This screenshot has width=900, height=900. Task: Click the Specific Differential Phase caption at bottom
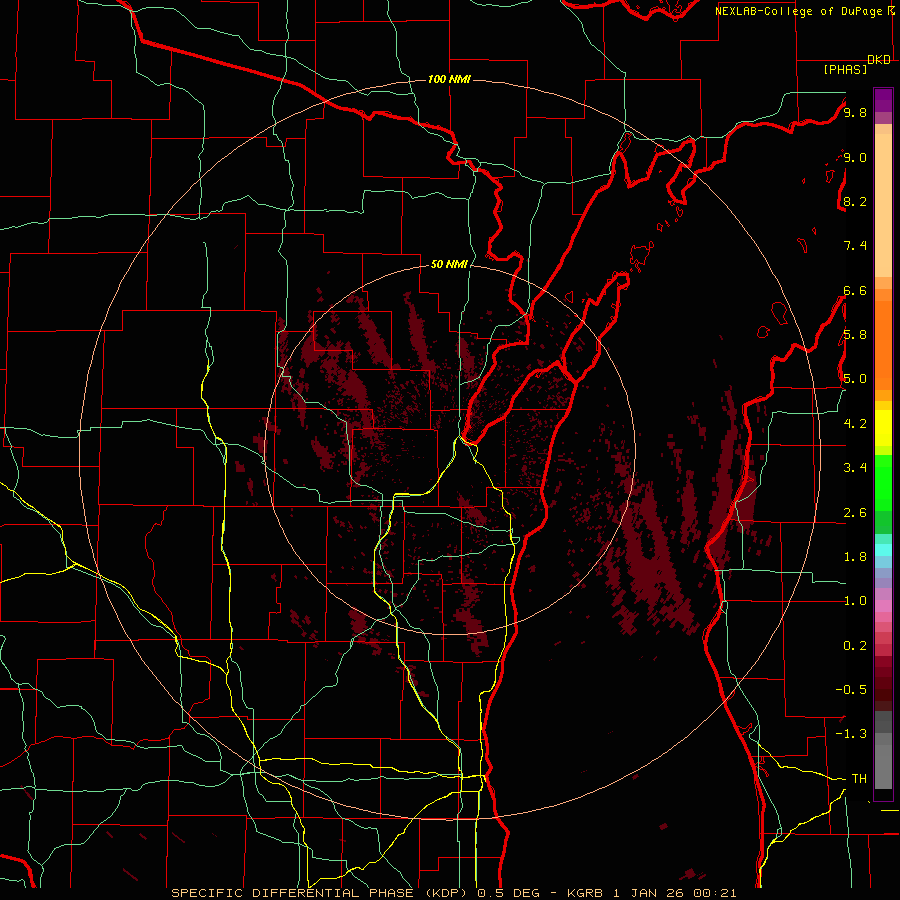453,893
